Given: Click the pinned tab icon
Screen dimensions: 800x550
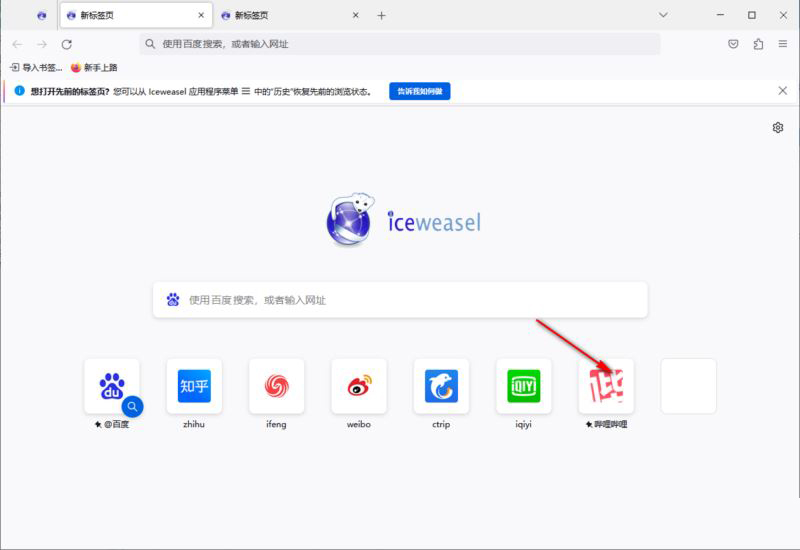Looking at the screenshot, I should [42, 15].
